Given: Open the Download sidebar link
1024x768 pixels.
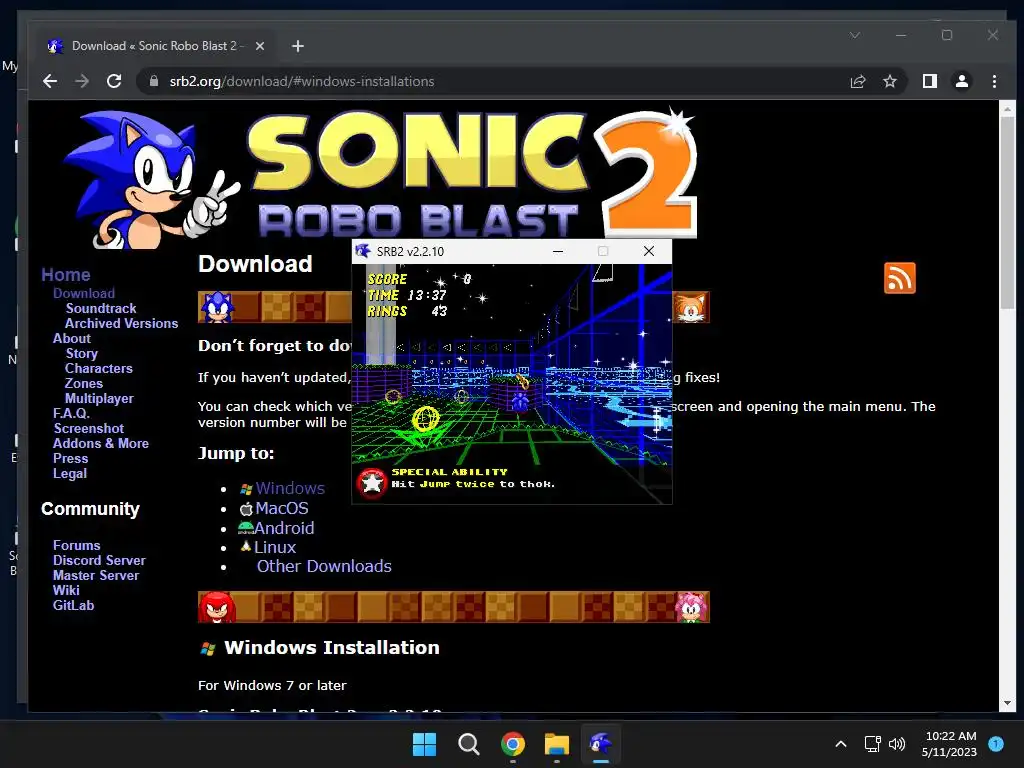Looking at the screenshot, I should point(84,293).
